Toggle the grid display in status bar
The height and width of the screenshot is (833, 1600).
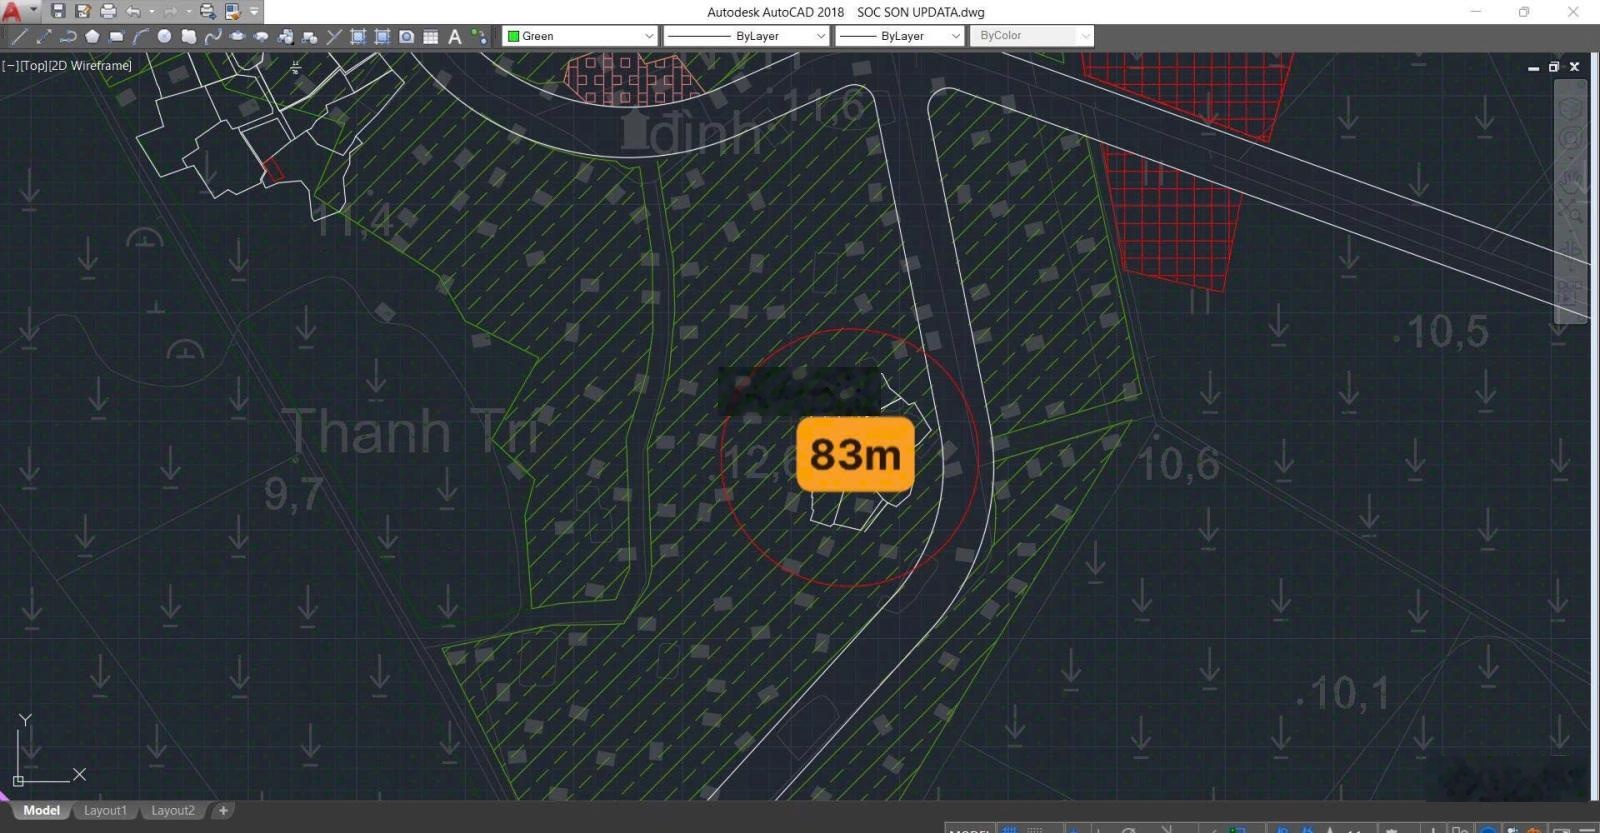click(x=1010, y=829)
